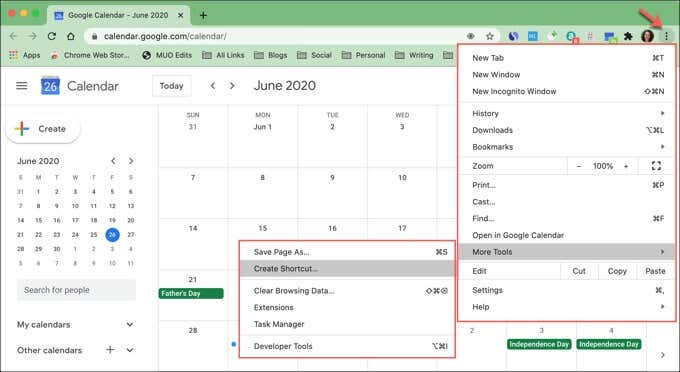Collapse Other calendars section

130,349
